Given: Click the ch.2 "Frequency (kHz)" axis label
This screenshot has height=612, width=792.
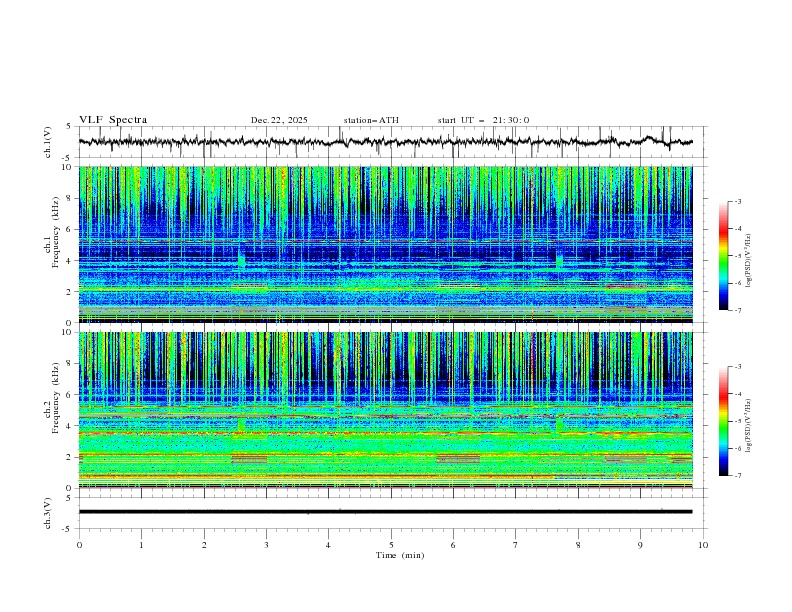Looking at the screenshot, I should coord(56,398).
